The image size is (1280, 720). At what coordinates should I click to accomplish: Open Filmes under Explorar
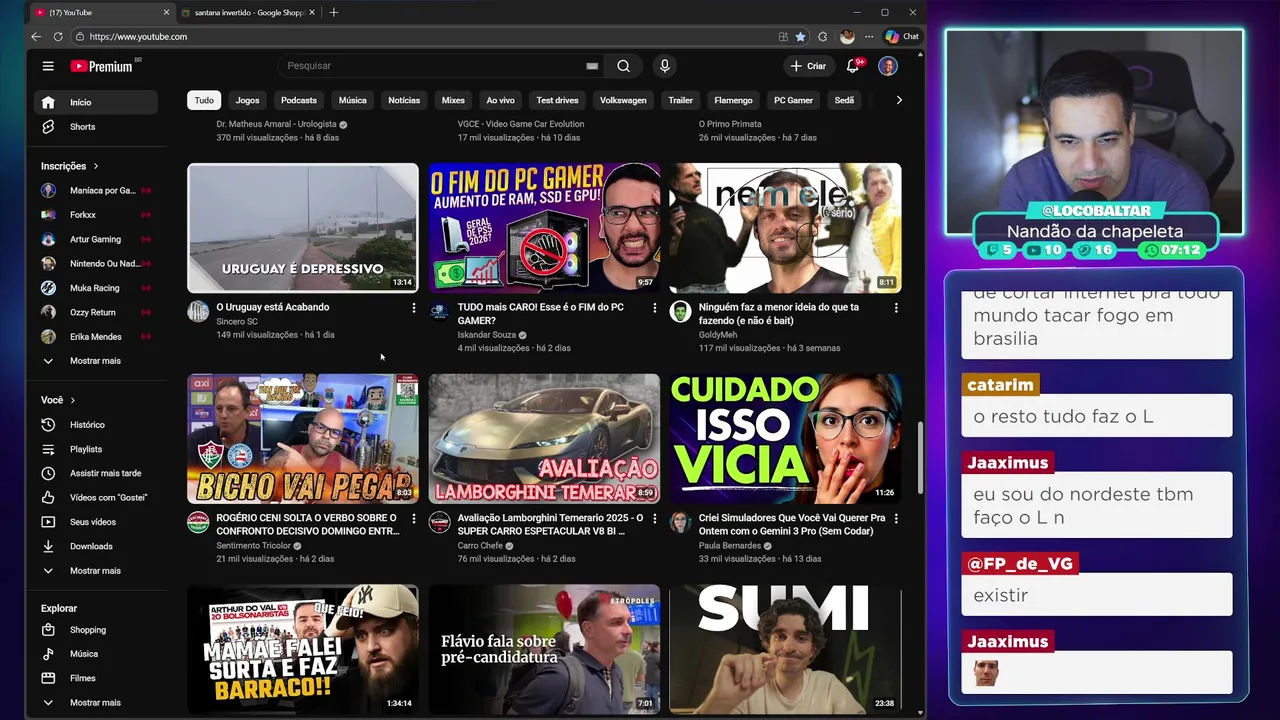(x=97, y=678)
